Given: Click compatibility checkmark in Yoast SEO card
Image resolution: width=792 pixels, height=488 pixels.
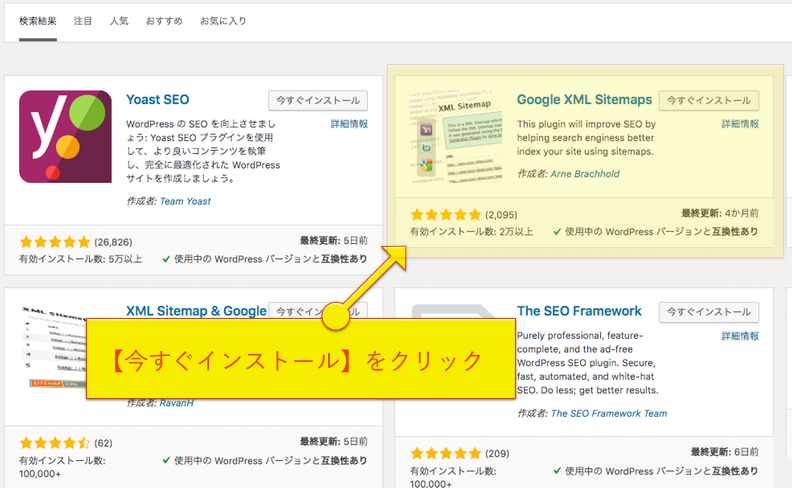Looking at the screenshot, I should point(166,259).
